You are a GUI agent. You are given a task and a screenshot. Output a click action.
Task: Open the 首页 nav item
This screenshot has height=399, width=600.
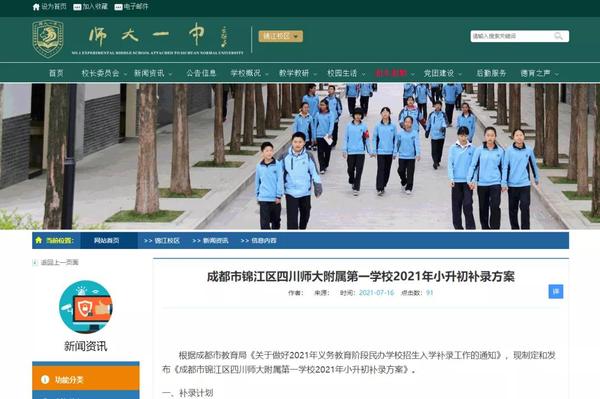(x=56, y=73)
